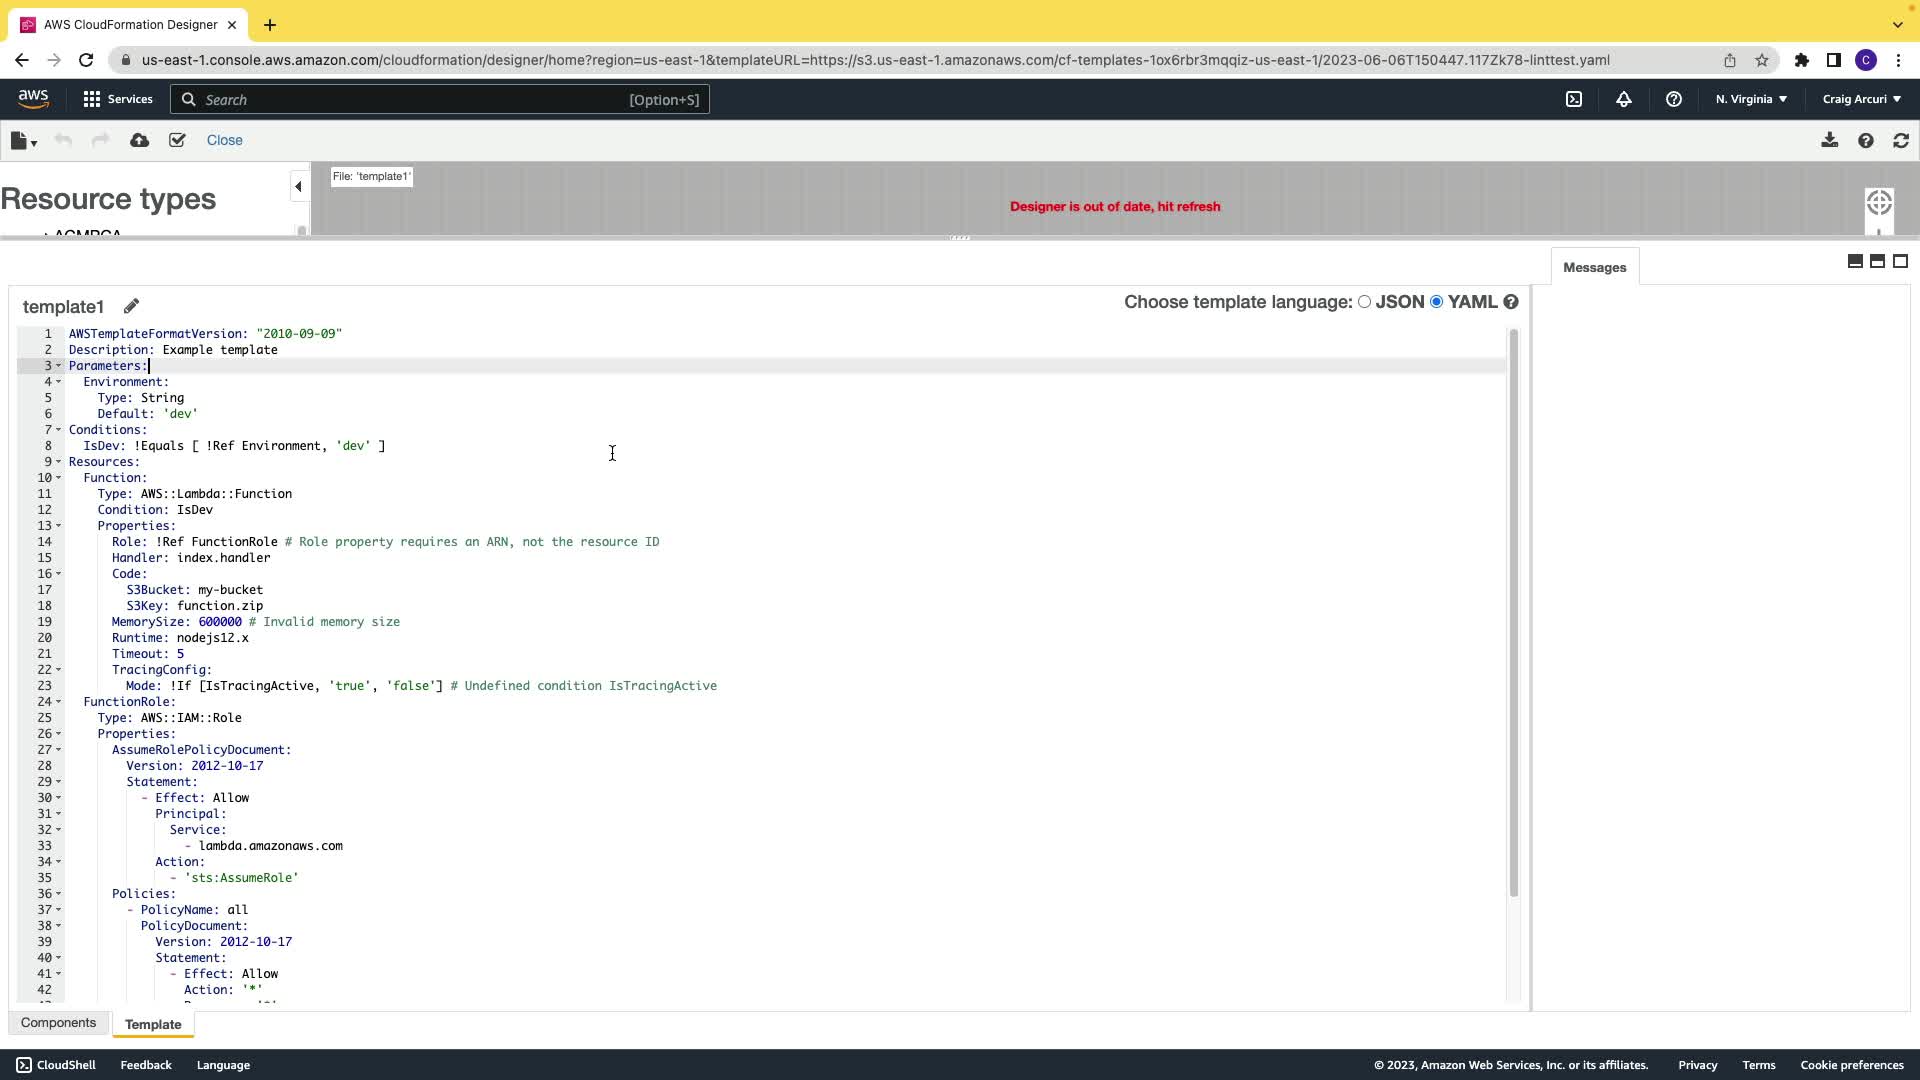Select JSON template language

tap(1364, 302)
